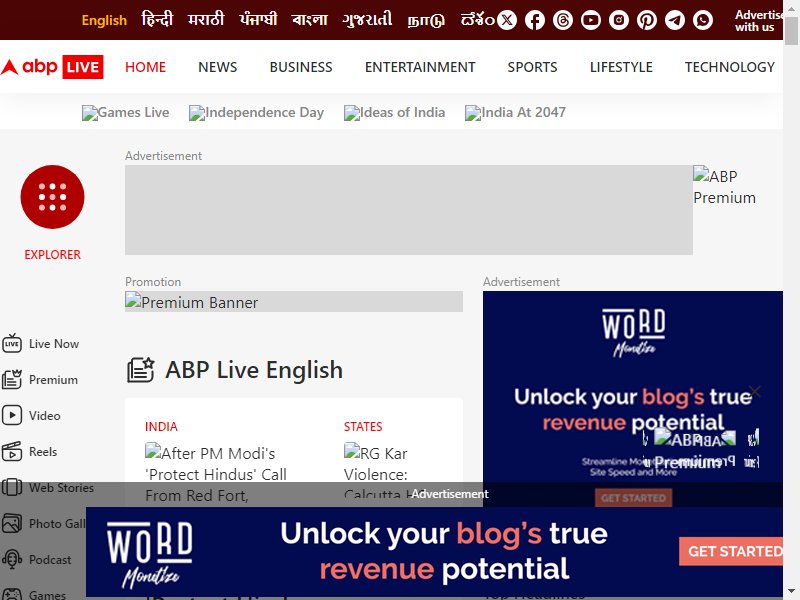This screenshot has height=600, width=800.
Task: Open the WhatsApp social icon
Action: tap(703, 20)
